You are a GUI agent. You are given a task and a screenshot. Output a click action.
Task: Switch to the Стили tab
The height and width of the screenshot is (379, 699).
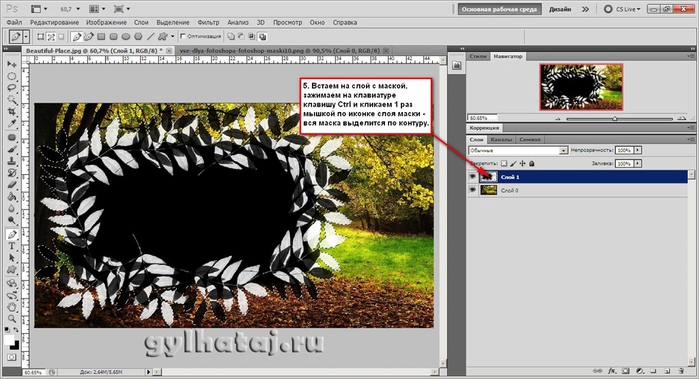(x=478, y=56)
